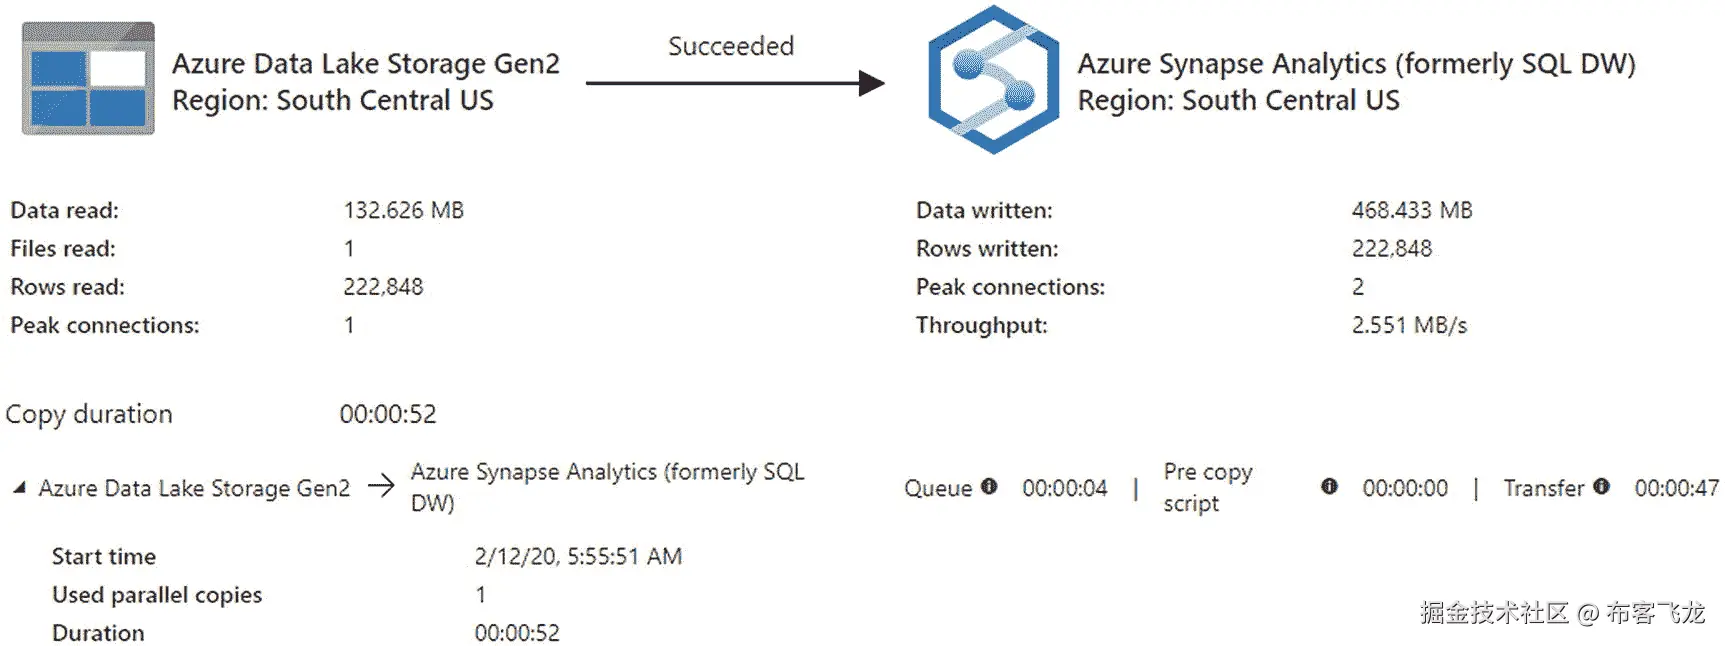1725x646 pixels.
Task: Collapse the Azure Data Lake Storage Gen2 details row
Action: [19, 488]
